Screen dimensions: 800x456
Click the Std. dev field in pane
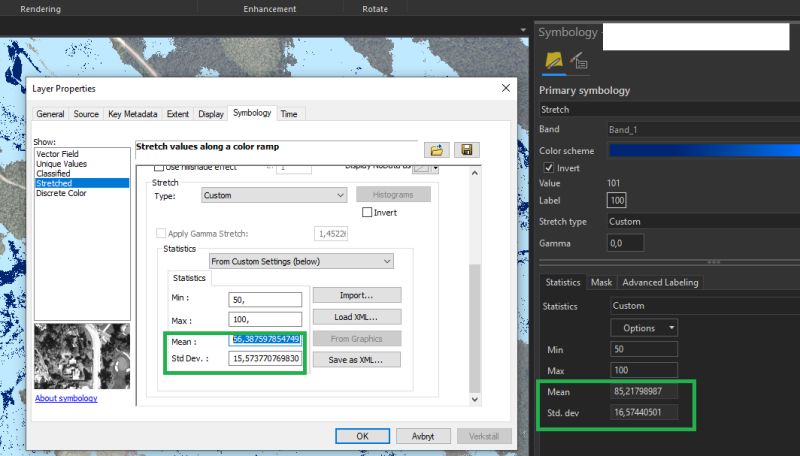pos(644,412)
